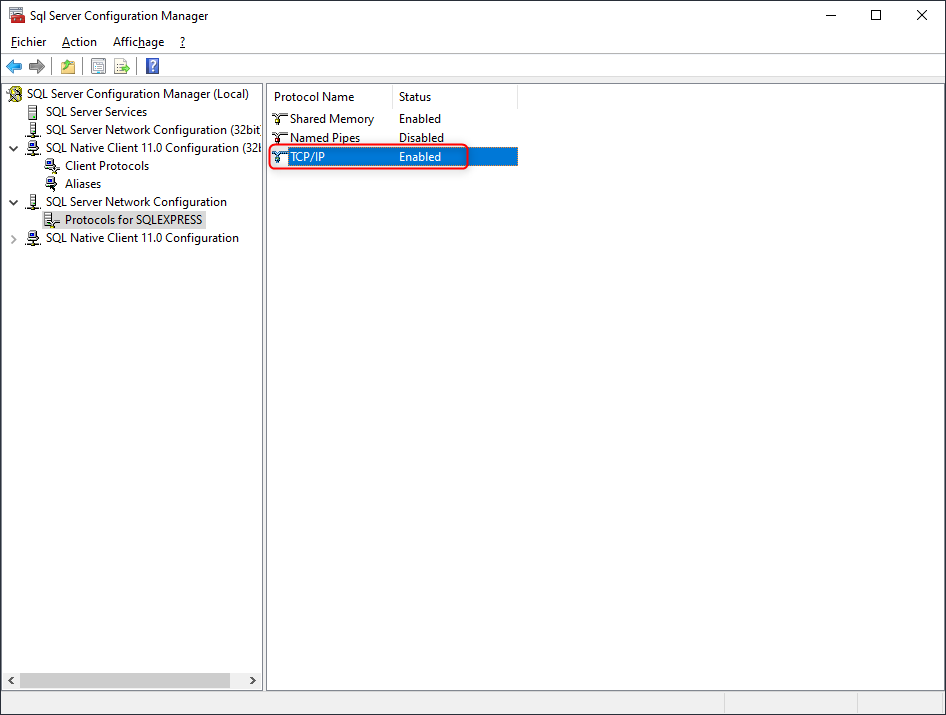Collapse the expanded SQL Server Network Configuration node
The image size is (946, 715).
13,202
